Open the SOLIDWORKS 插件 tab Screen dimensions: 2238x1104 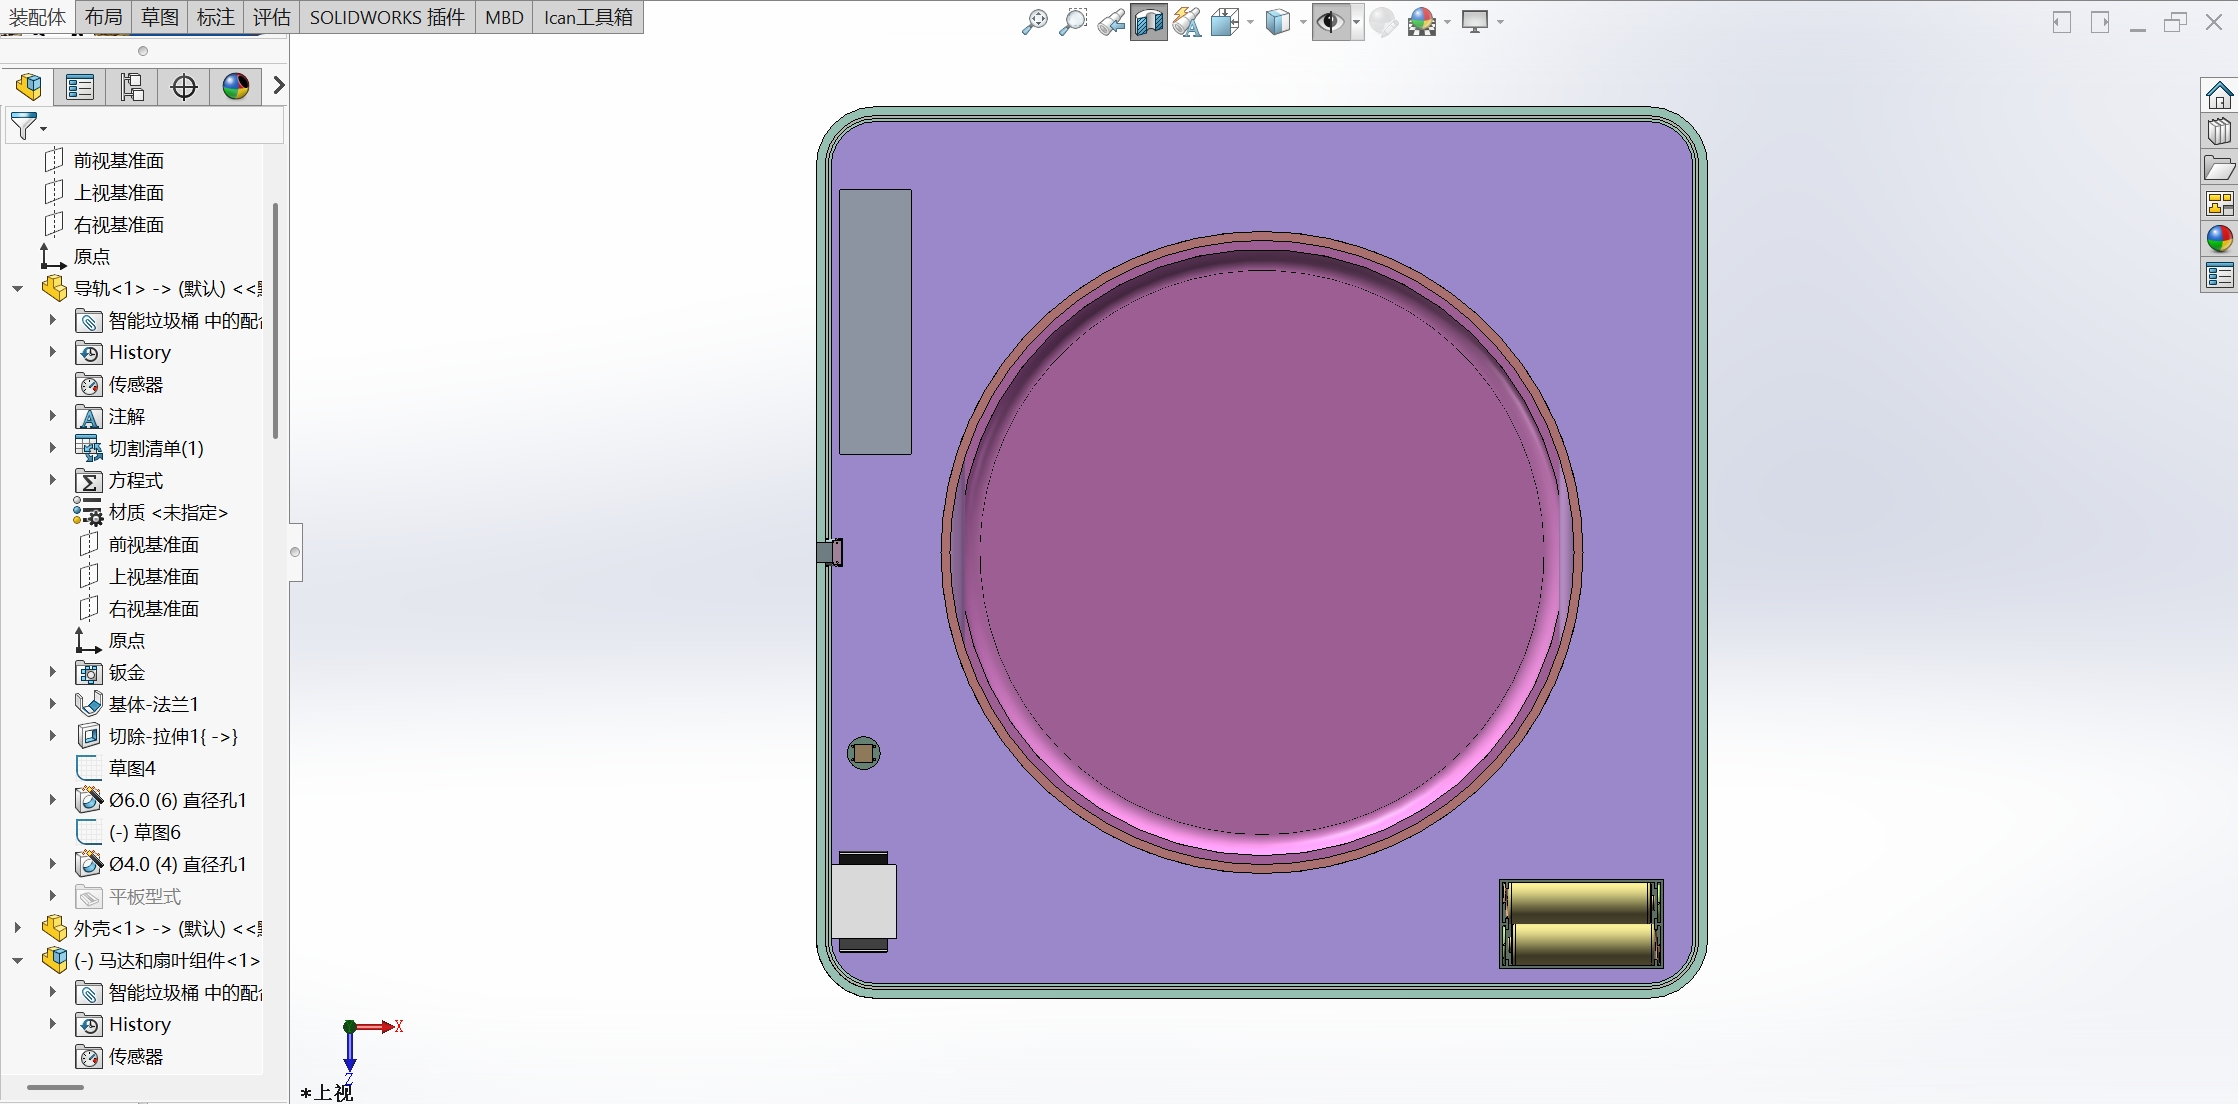tap(387, 17)
